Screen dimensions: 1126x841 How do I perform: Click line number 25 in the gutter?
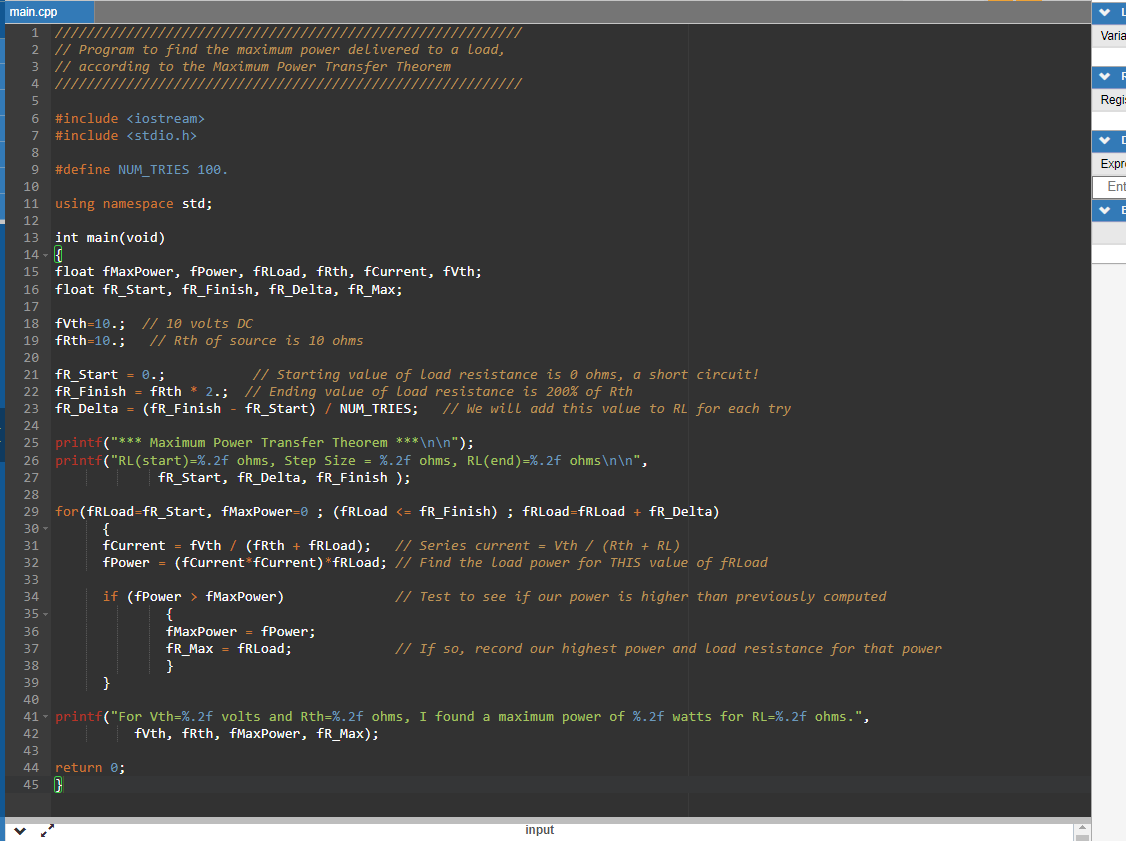pos(33,442)
